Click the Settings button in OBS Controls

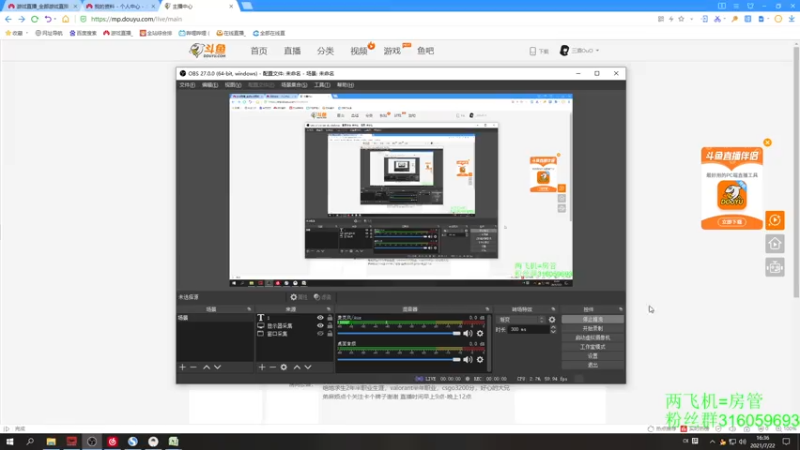pos(592,356)
